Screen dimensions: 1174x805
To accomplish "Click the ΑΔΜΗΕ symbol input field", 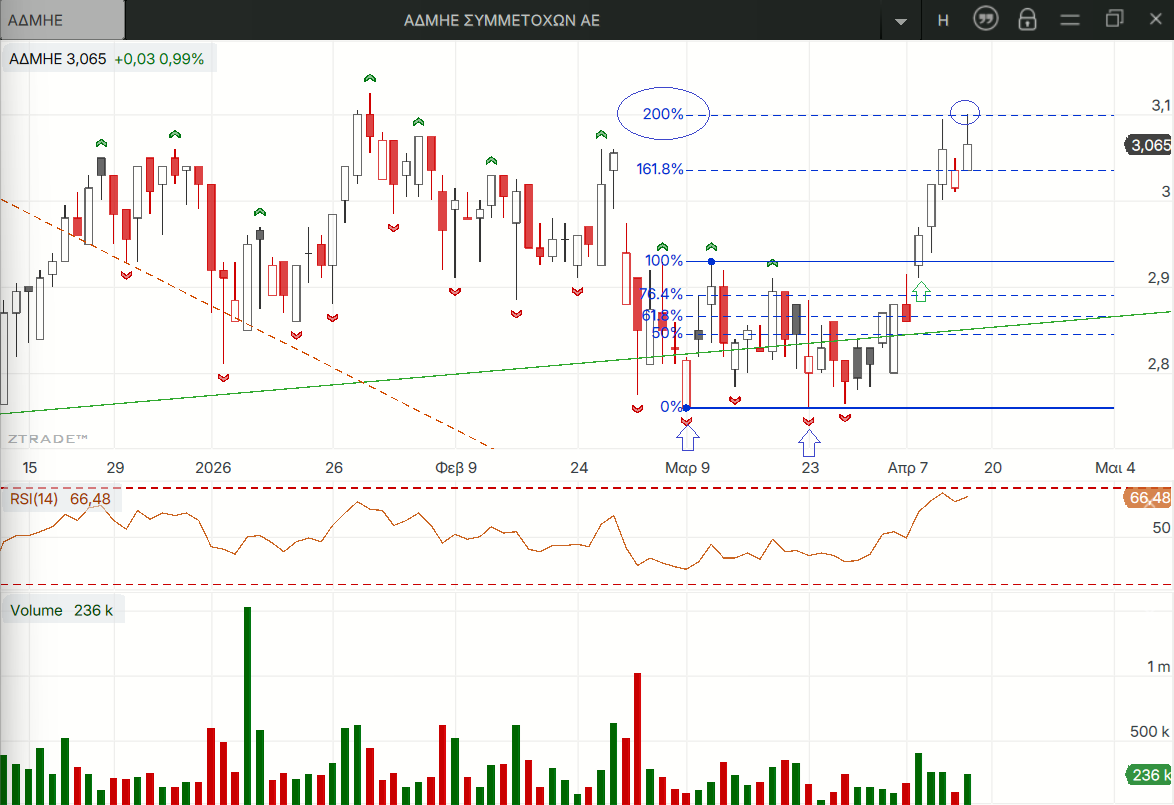I will 62,20.
